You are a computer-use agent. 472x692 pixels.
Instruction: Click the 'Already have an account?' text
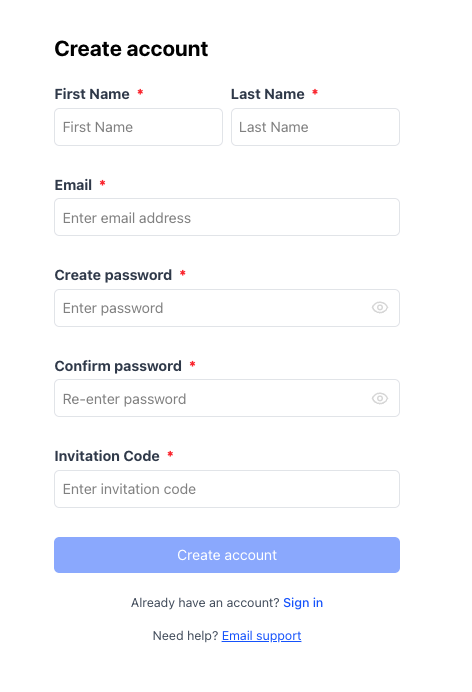coord(205,603)
